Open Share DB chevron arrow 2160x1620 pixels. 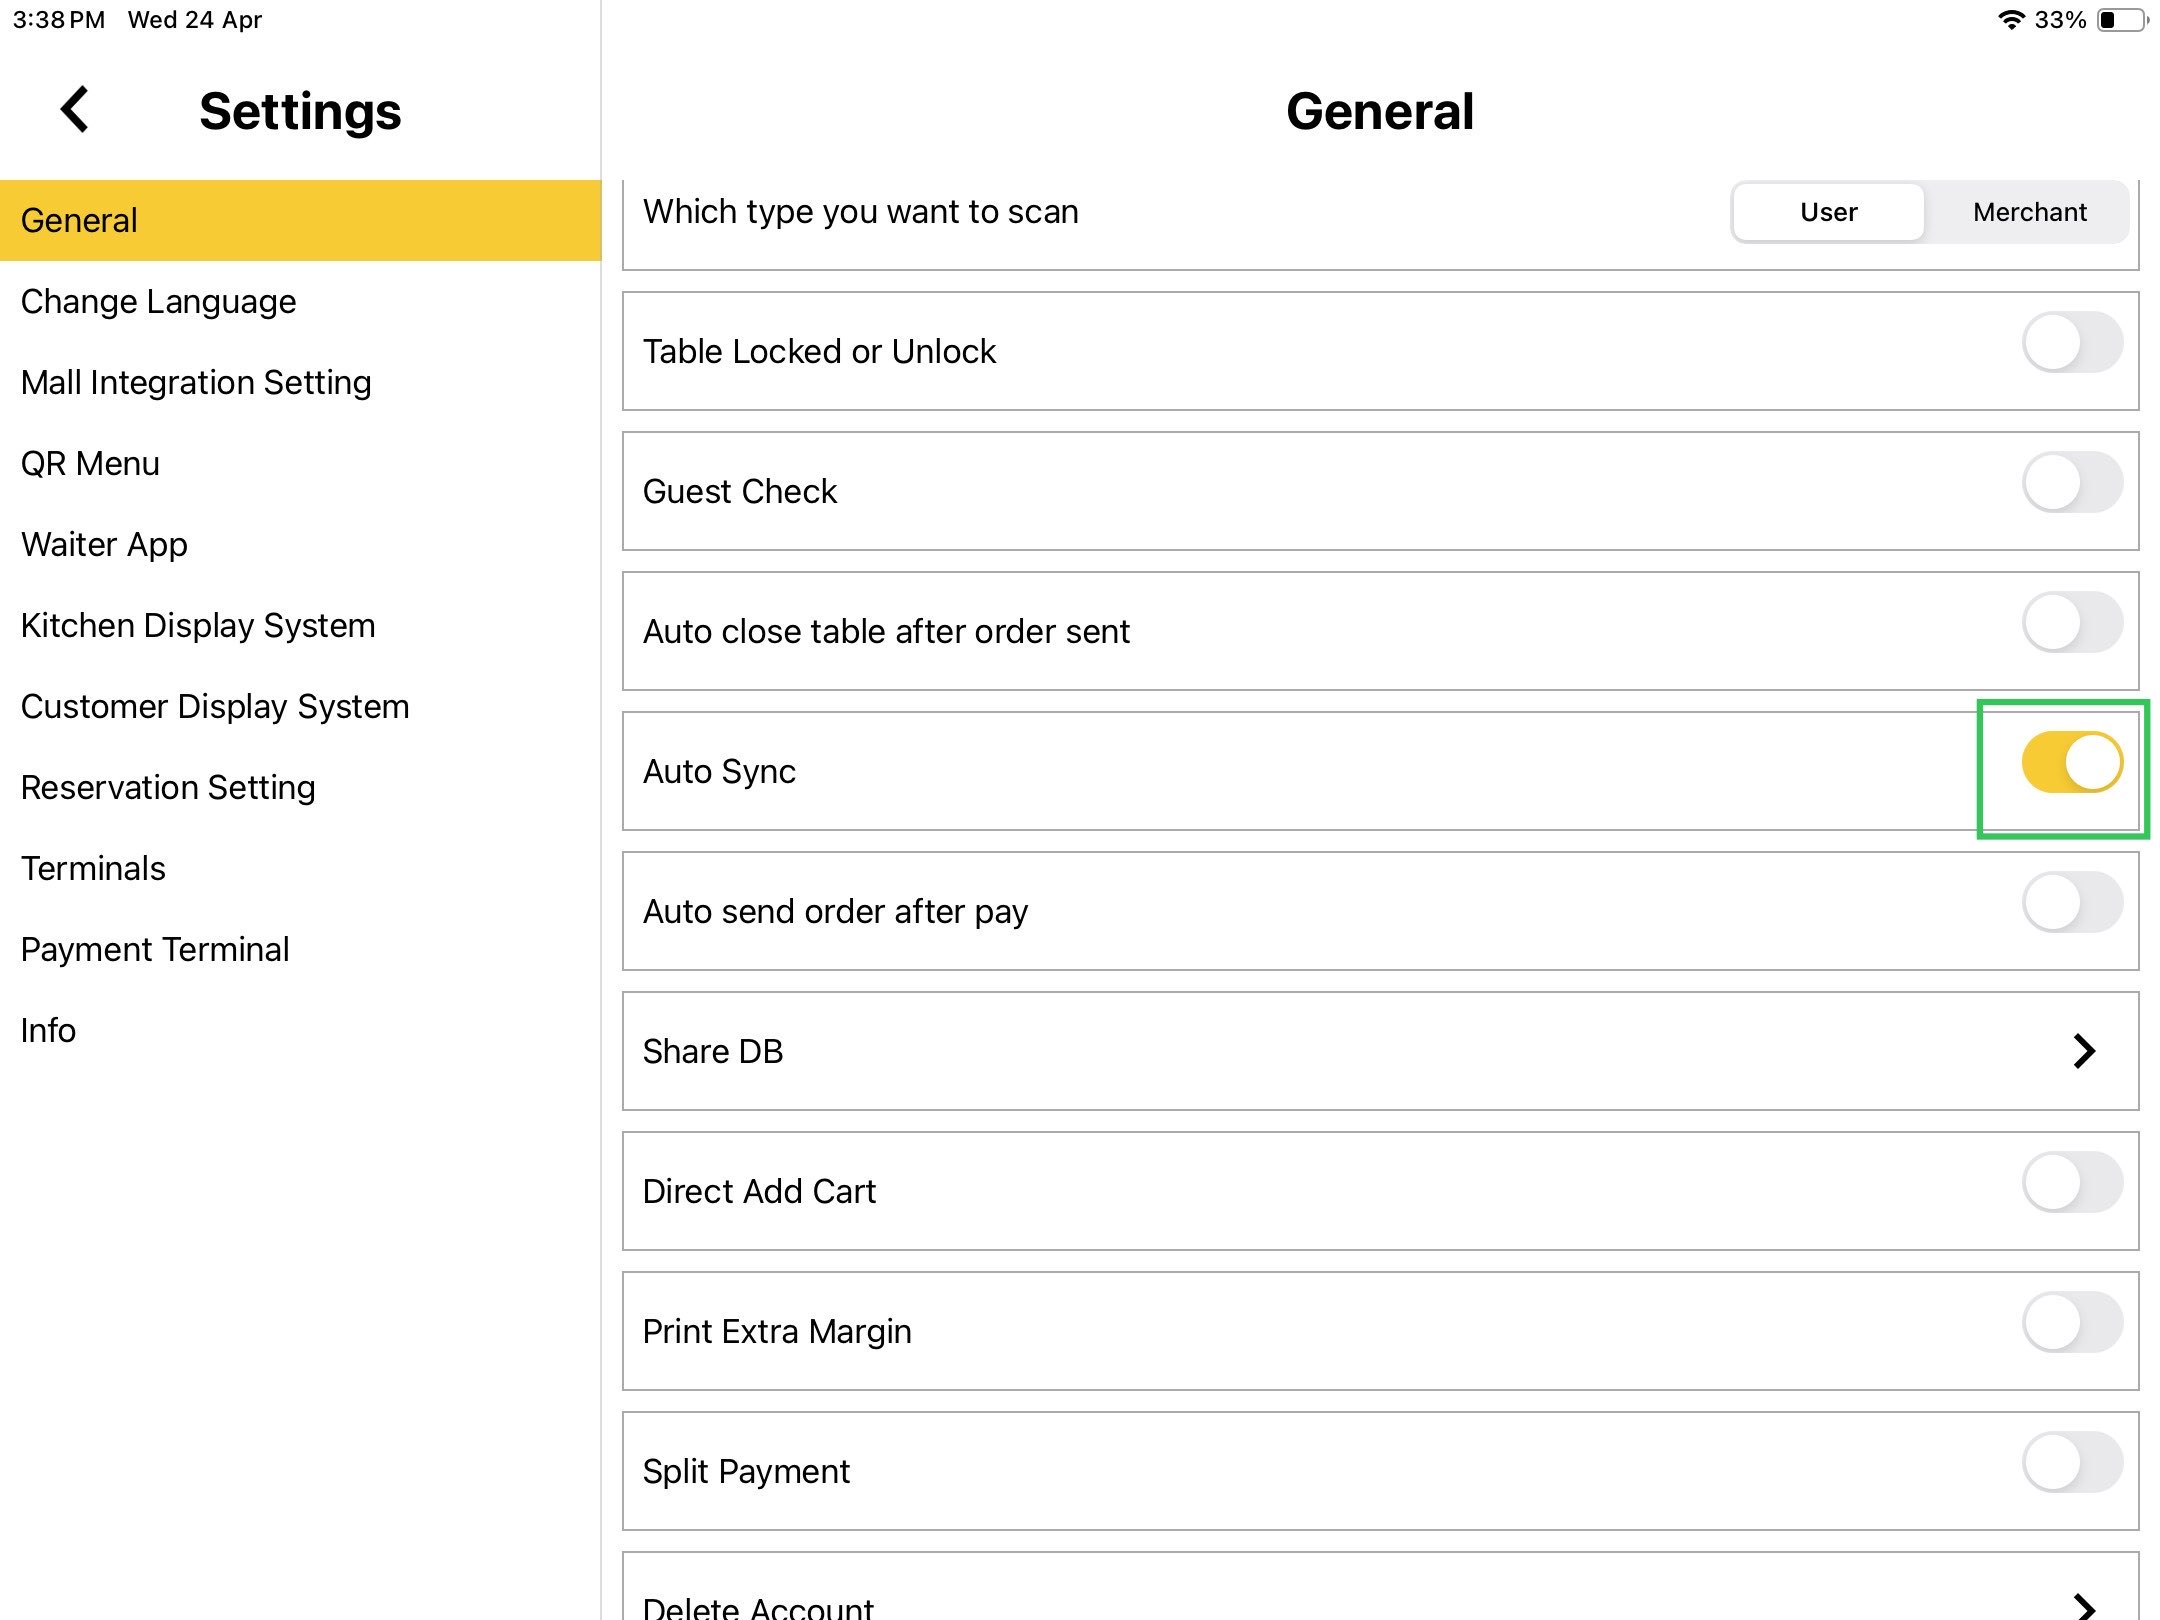[2083, 1051]
